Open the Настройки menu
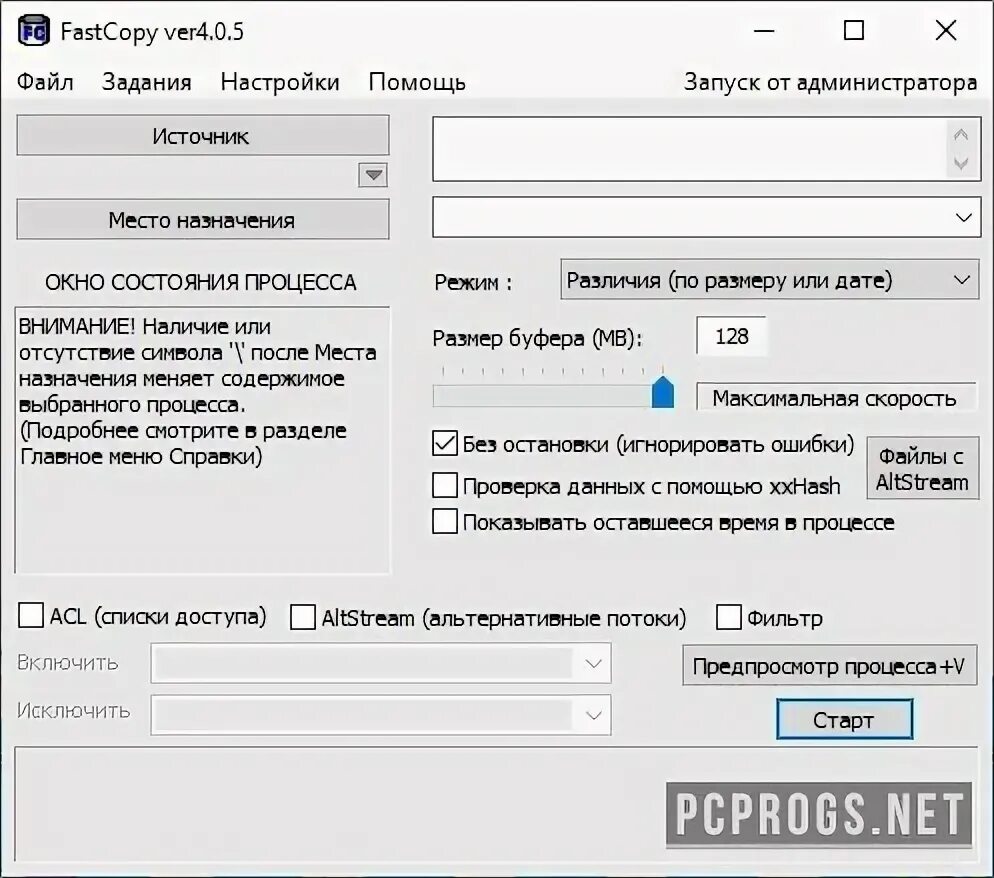The image size is (994, 878). 280,82
